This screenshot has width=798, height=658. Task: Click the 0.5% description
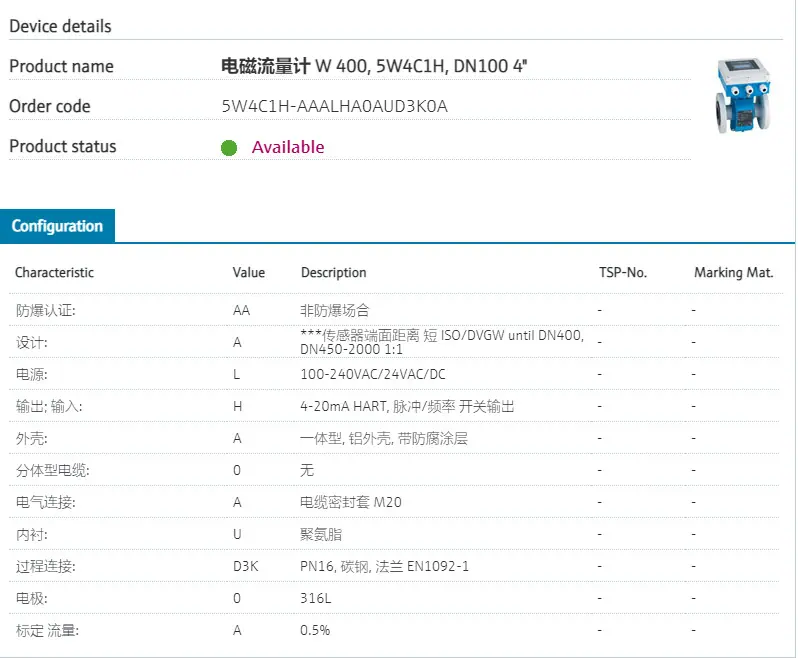click(x=315, y=631)
